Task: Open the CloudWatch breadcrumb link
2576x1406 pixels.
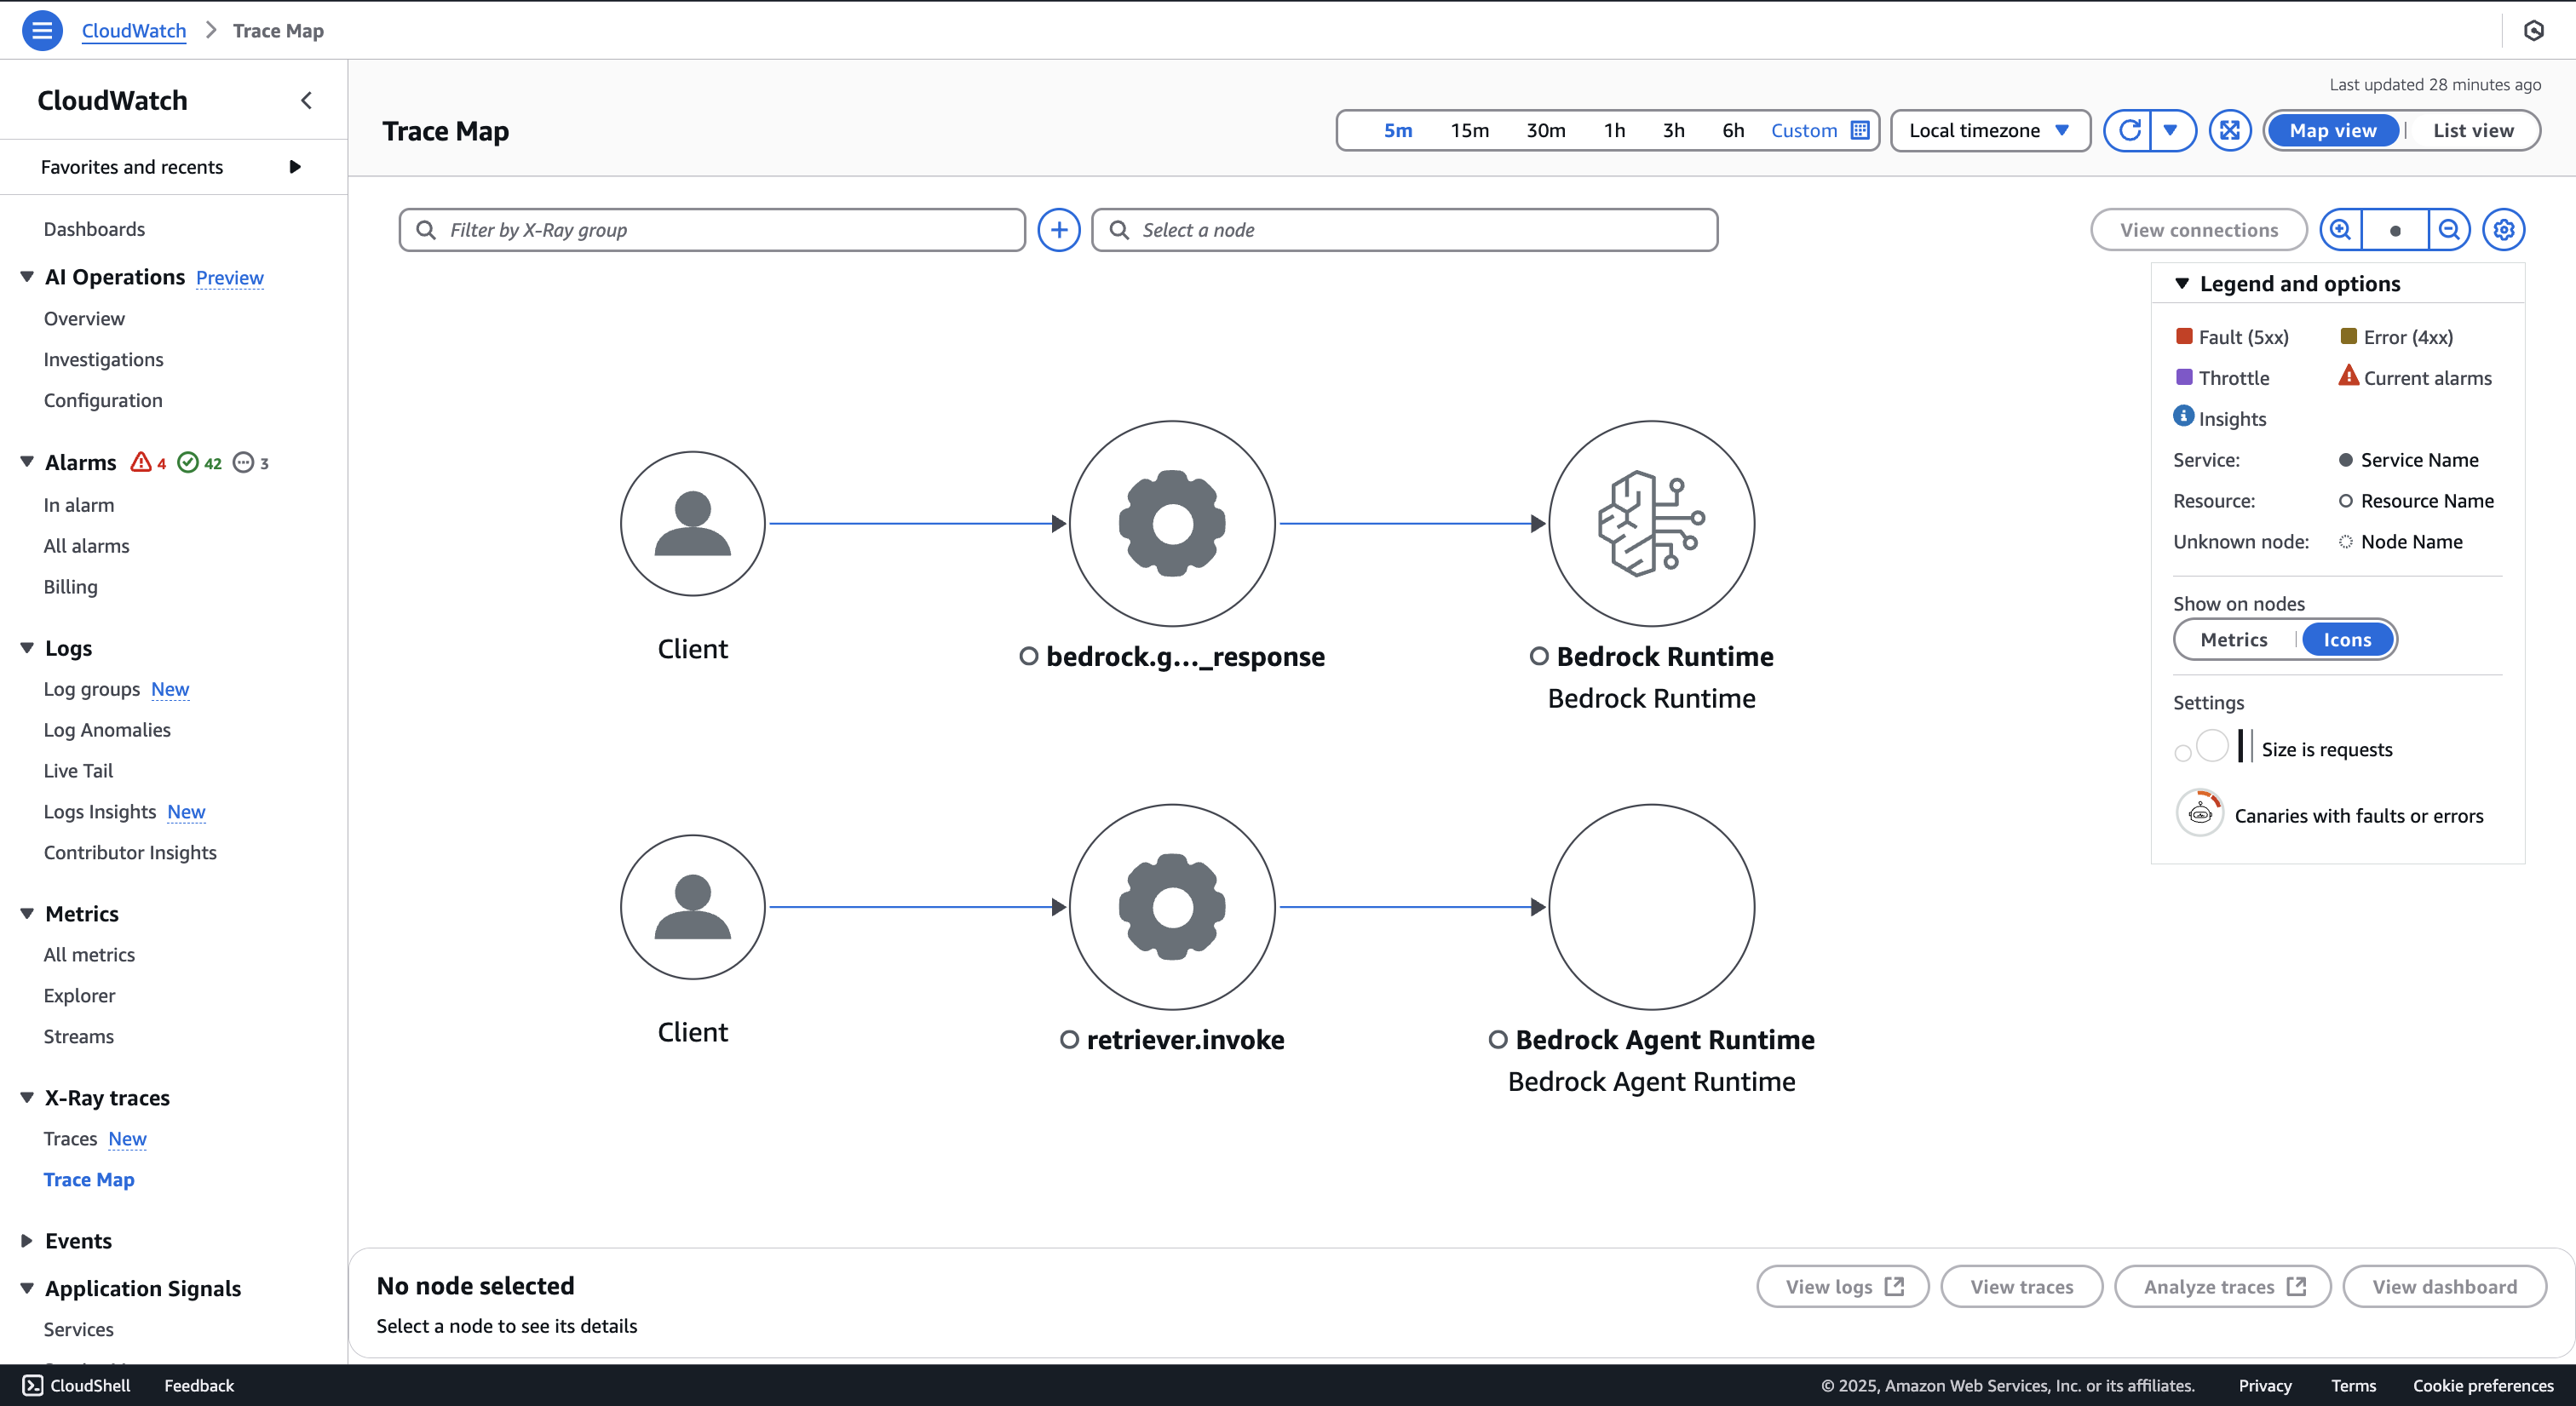Action: [x=133, y=30]
